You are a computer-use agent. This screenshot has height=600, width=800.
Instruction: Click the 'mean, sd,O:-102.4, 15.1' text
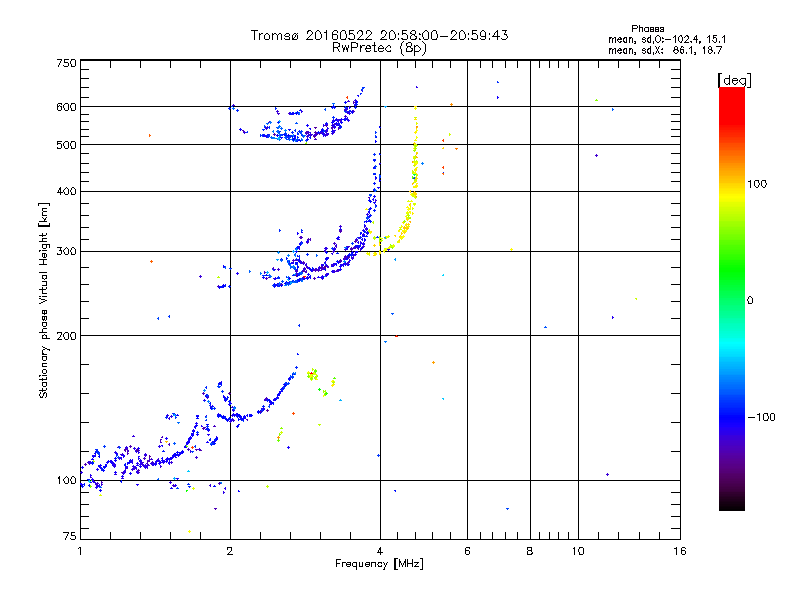[667, 39]
